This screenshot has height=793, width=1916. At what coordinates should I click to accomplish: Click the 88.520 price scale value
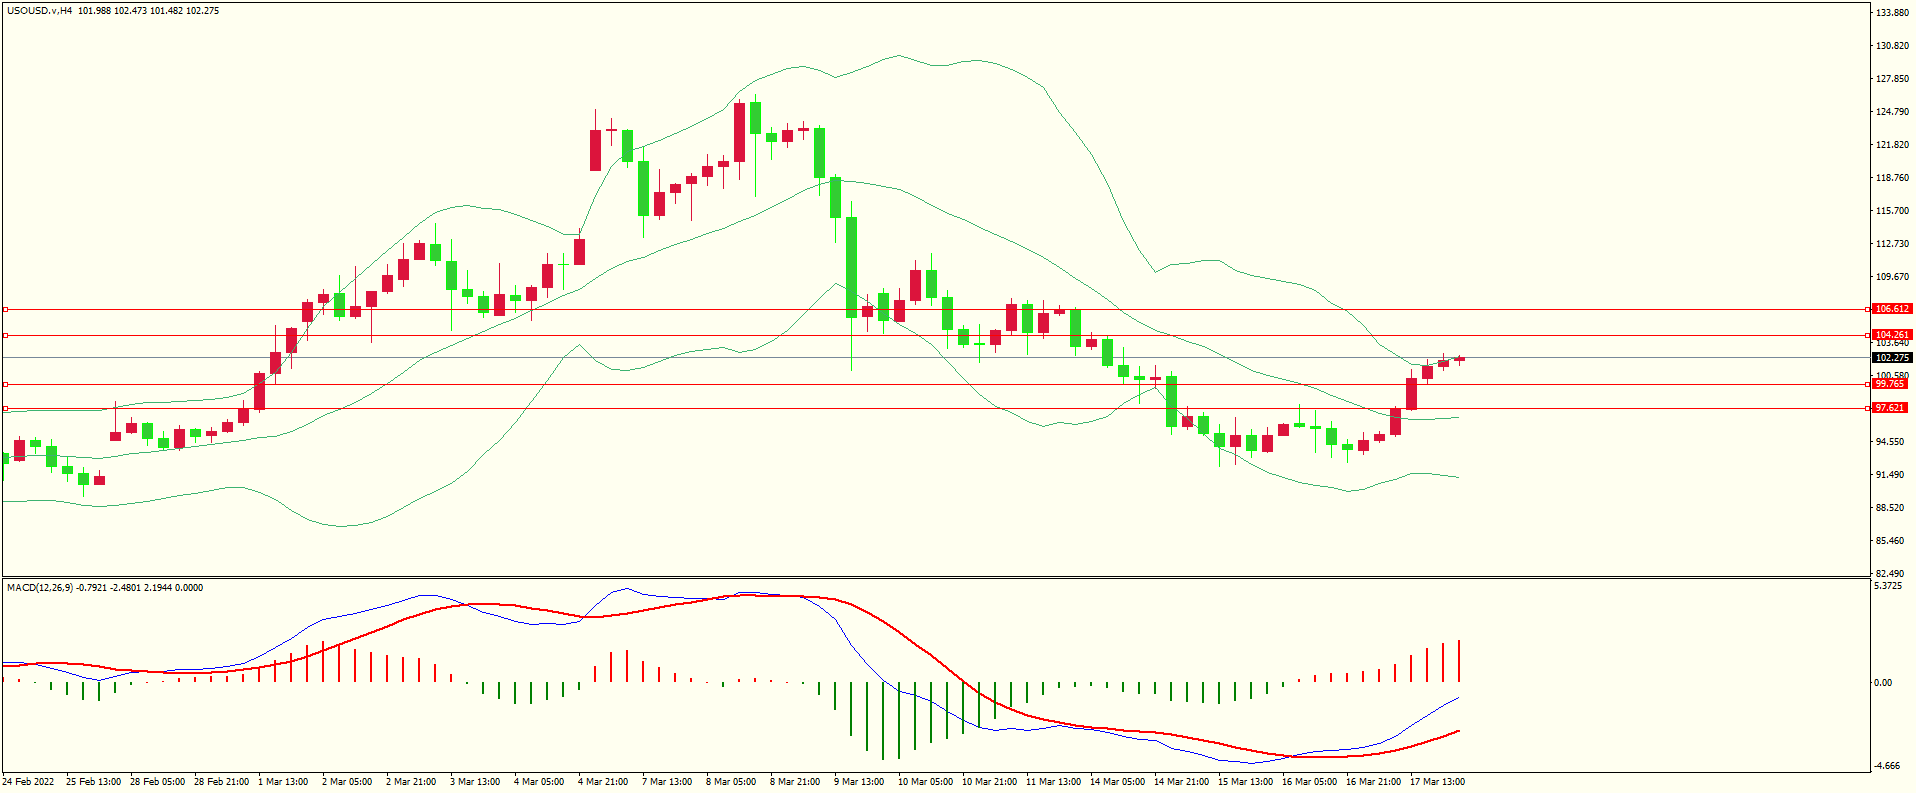pos(1889,508)
